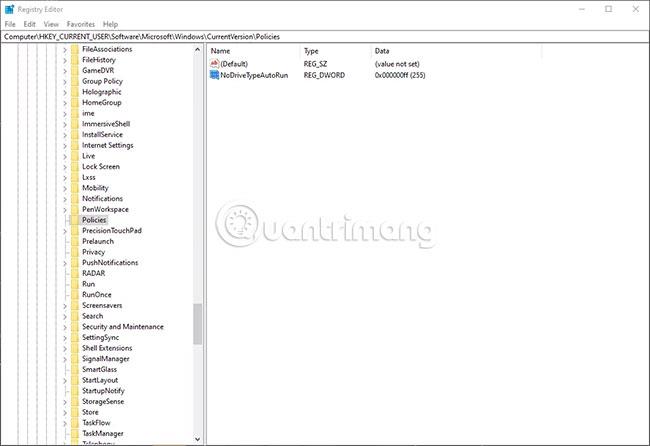Maximize the Registry Editor window
The height and width of the screenshot is (446, 650).
pos(609,9)
